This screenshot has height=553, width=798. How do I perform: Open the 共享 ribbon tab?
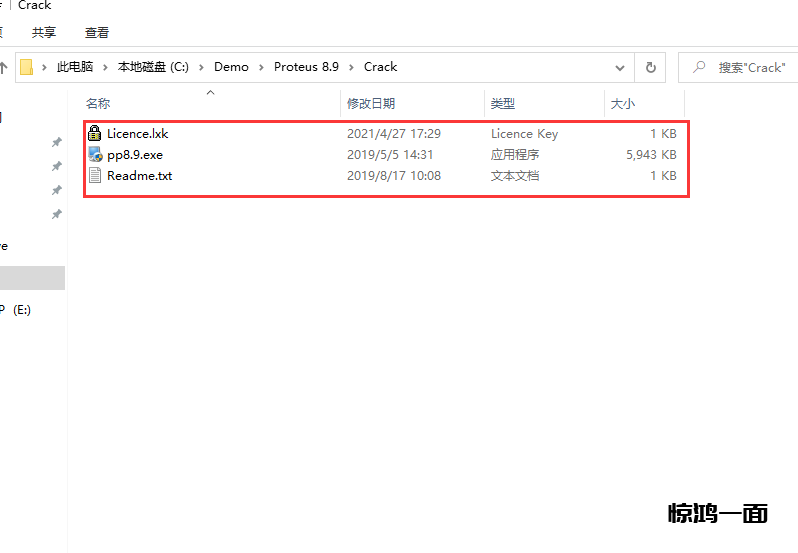point(44,33)
